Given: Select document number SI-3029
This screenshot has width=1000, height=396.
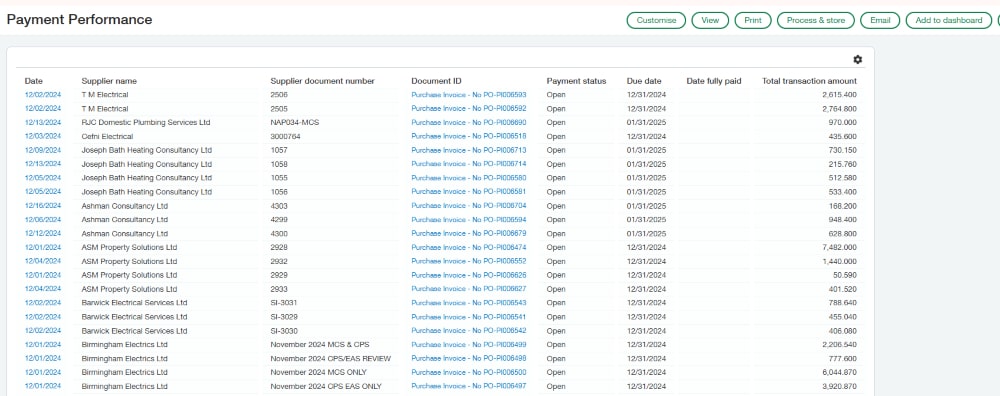Looking at the screenshot, I should click(284, 317).
